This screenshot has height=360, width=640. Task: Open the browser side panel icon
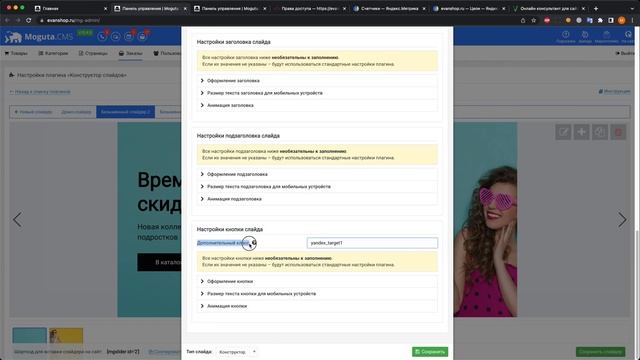[x=611, y=20]
